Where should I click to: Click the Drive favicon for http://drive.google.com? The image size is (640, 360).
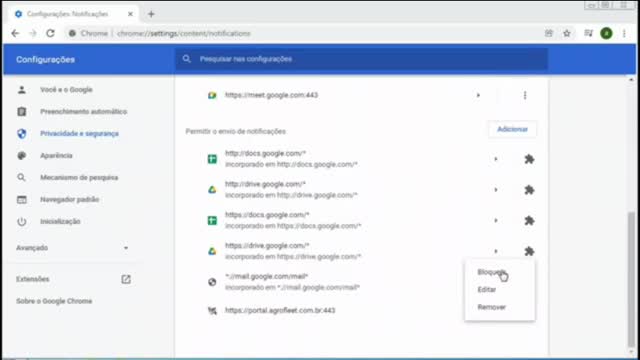tap(212, 190)
